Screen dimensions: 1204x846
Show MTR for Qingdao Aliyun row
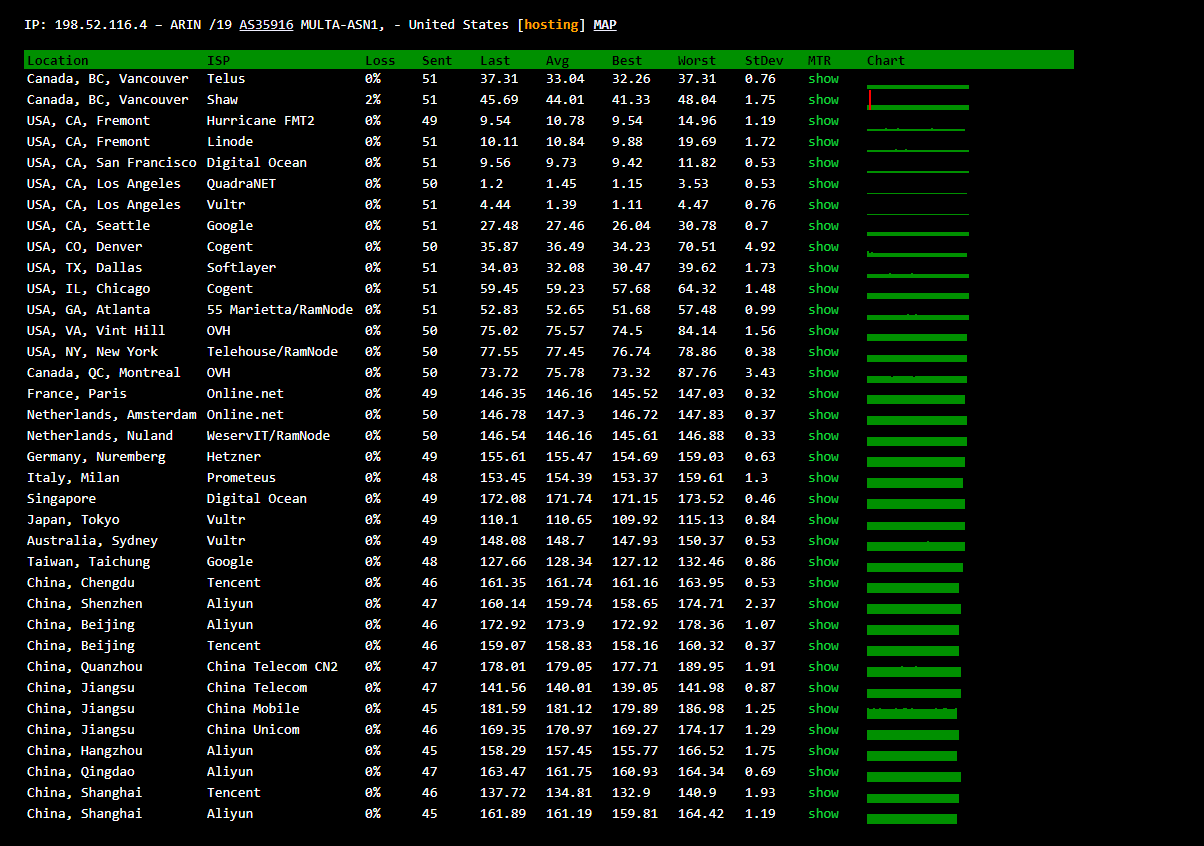[823, 771]
